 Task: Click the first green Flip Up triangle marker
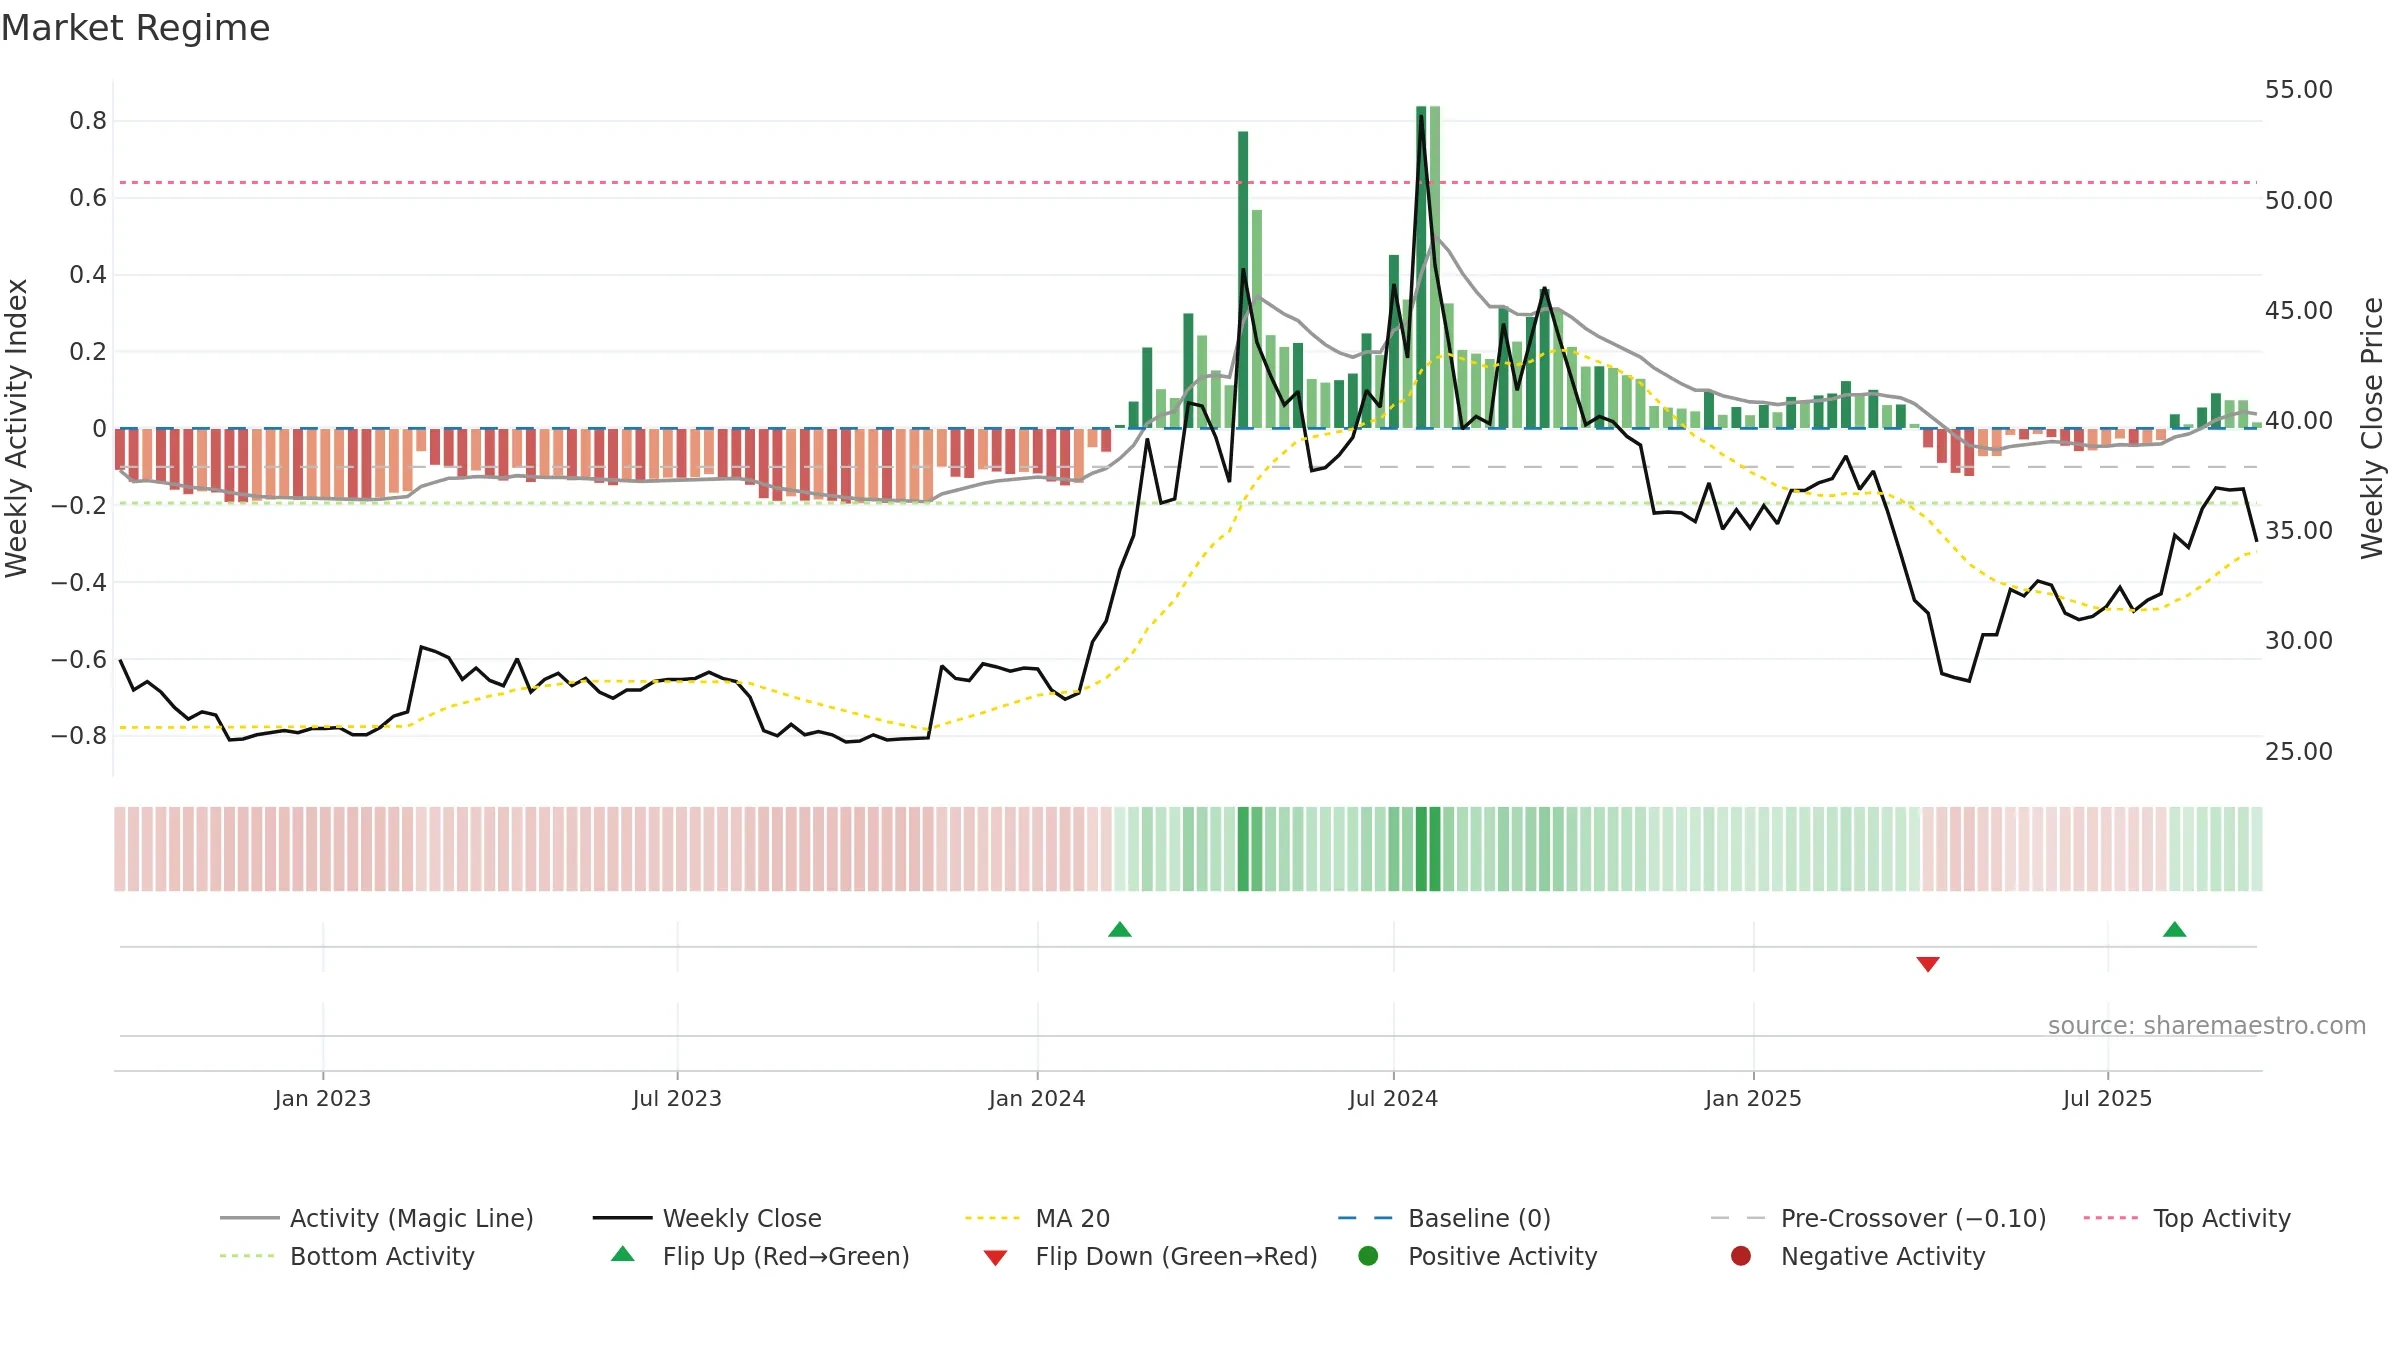[1120, 930]
